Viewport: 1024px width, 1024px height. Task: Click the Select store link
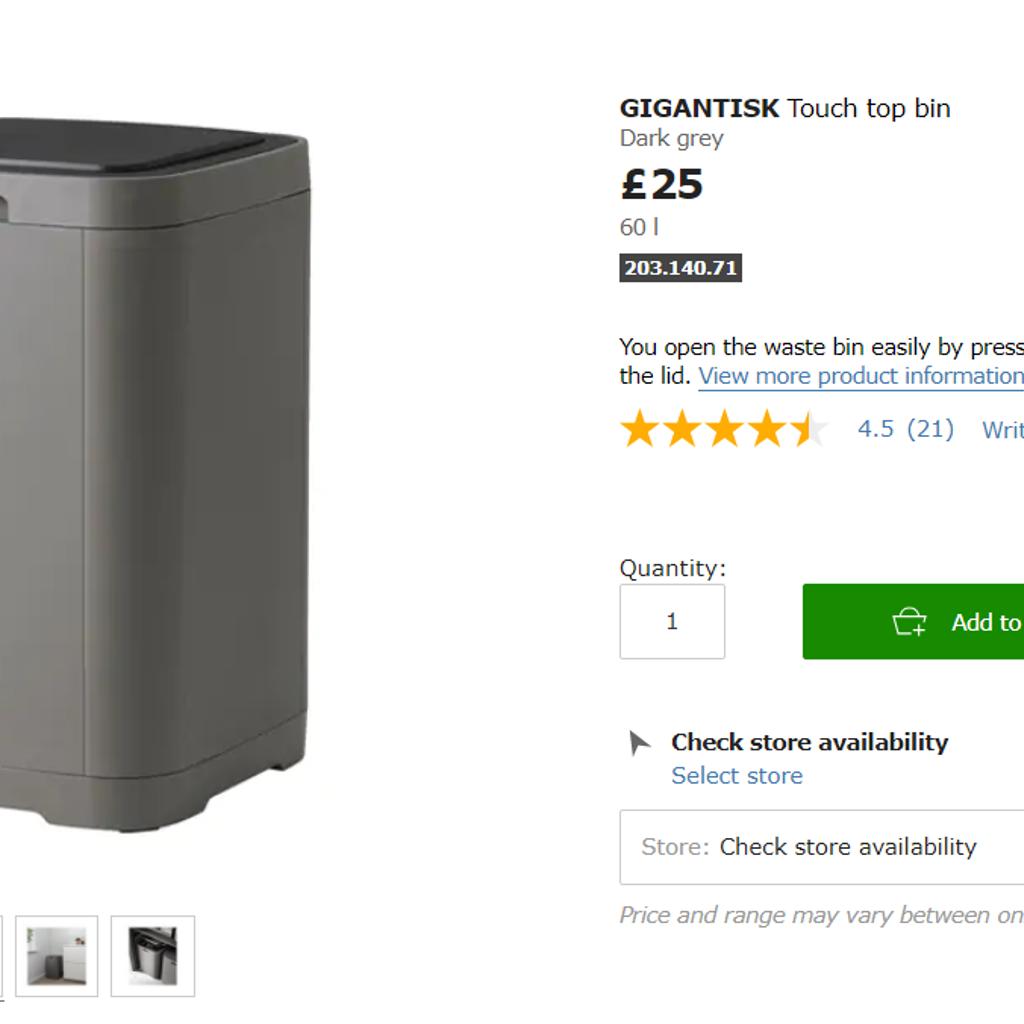click(739, 775)
